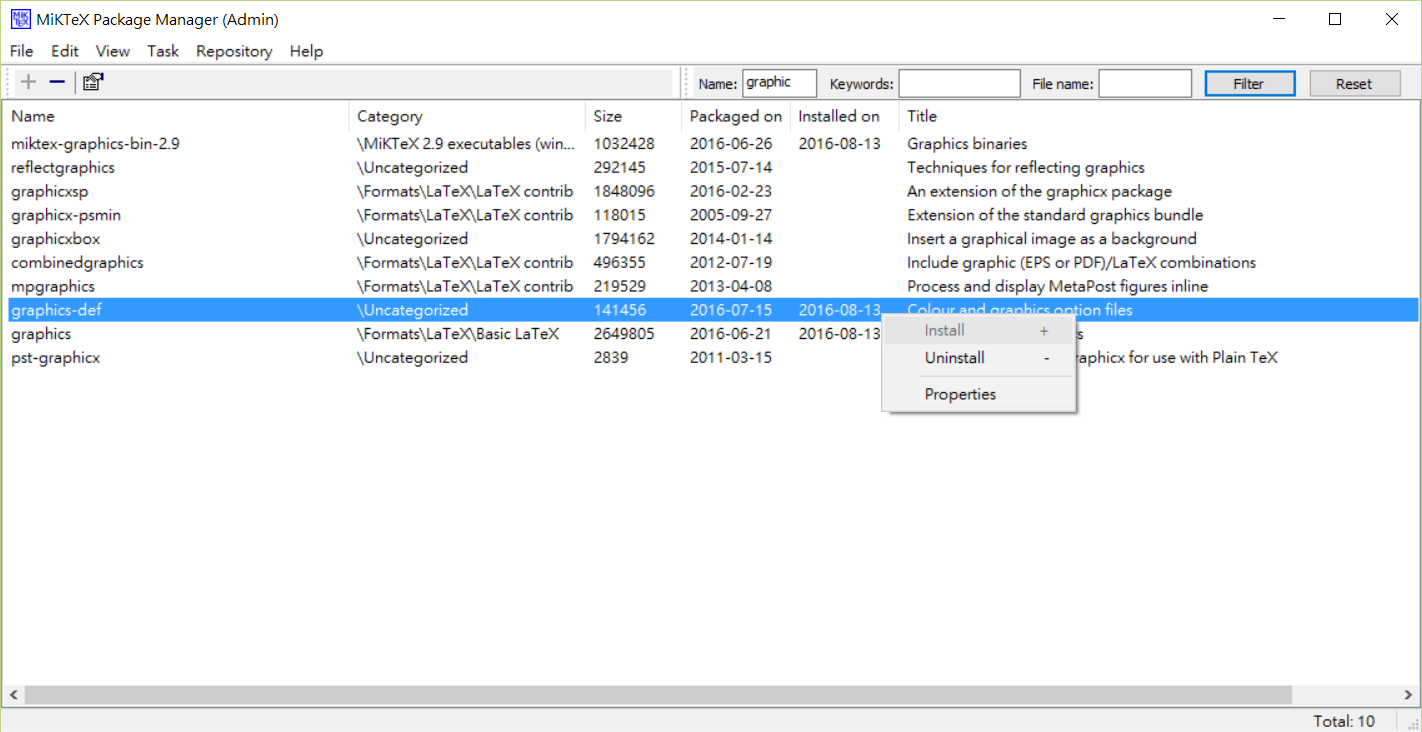1422x732 pixels.
Task: Open the Repository menu
Action: (234, 51)
